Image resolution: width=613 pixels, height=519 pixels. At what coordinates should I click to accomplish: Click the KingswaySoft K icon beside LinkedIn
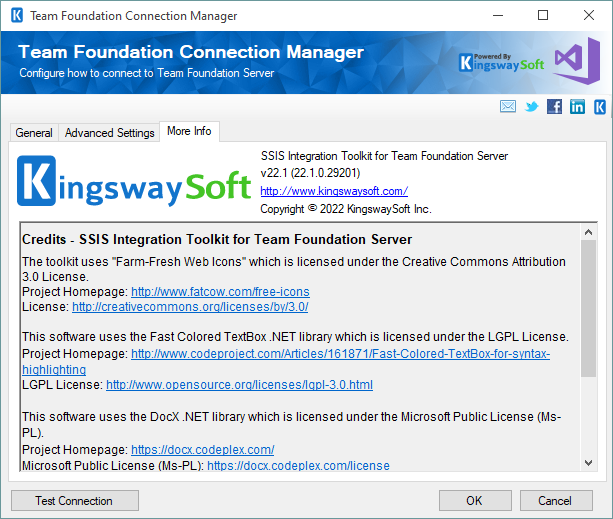(600, 107)
